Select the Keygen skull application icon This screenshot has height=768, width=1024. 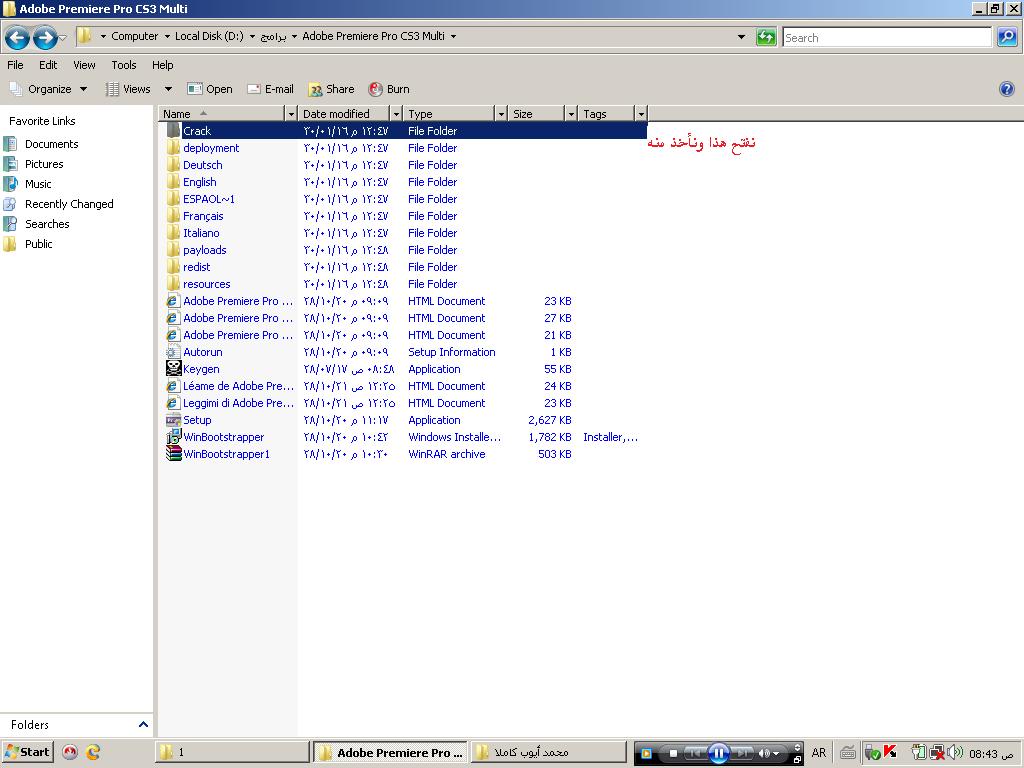coord(173,368)
